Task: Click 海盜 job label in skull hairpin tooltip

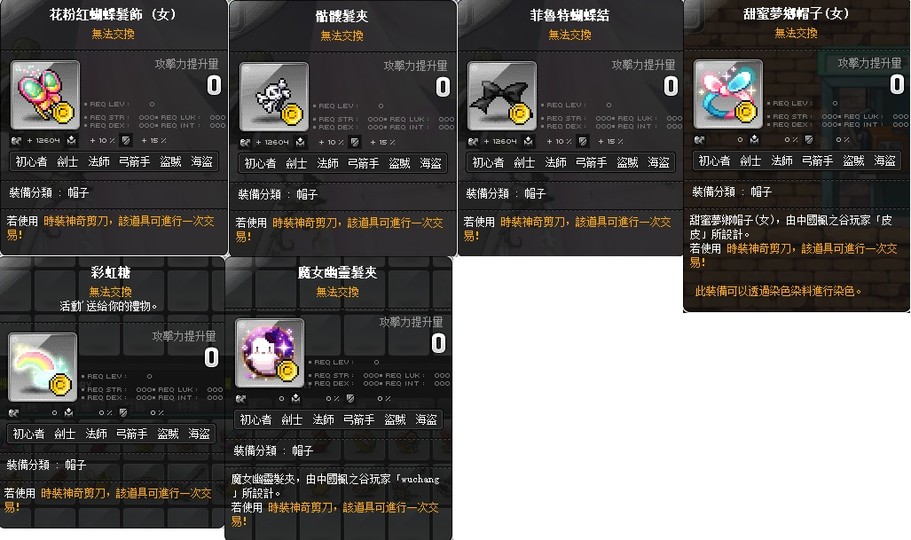Action: 431,163
